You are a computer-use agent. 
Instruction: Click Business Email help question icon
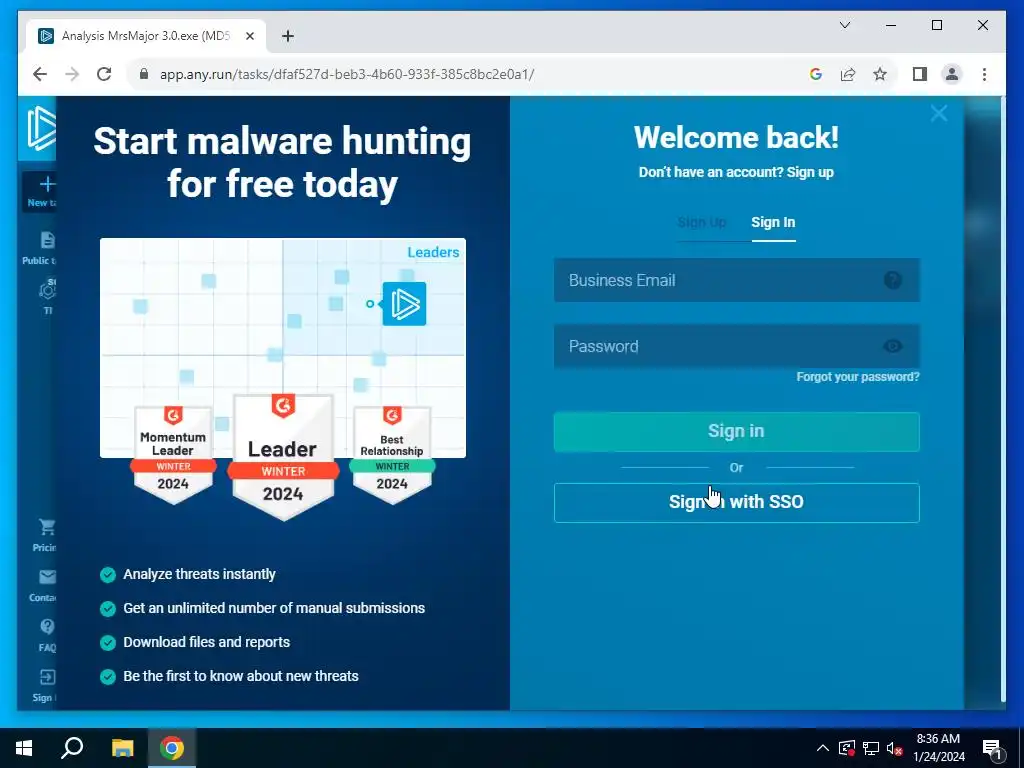click(x=893, y=280)
